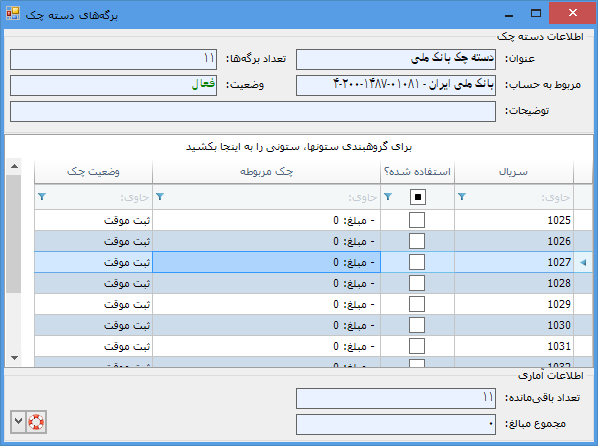Click the filter funnel icon in the استفاده شده column
This screenshot has width=598, height=446.
coord(388,197)
